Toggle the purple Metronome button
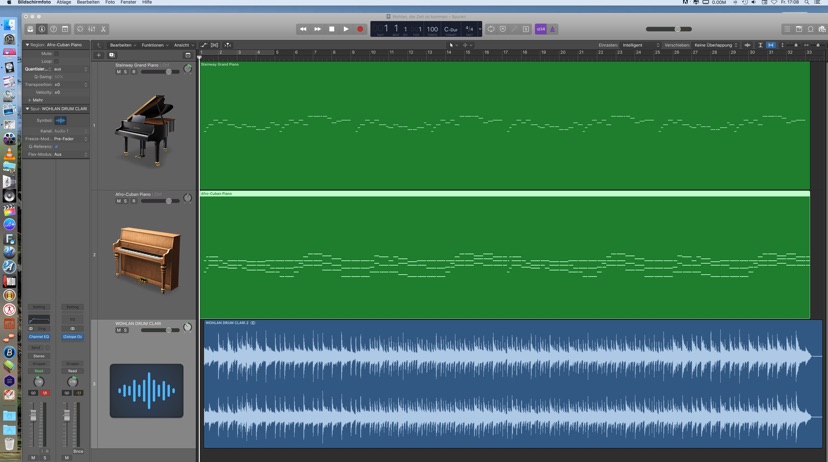Screen dimensions: 828x462 552,29
